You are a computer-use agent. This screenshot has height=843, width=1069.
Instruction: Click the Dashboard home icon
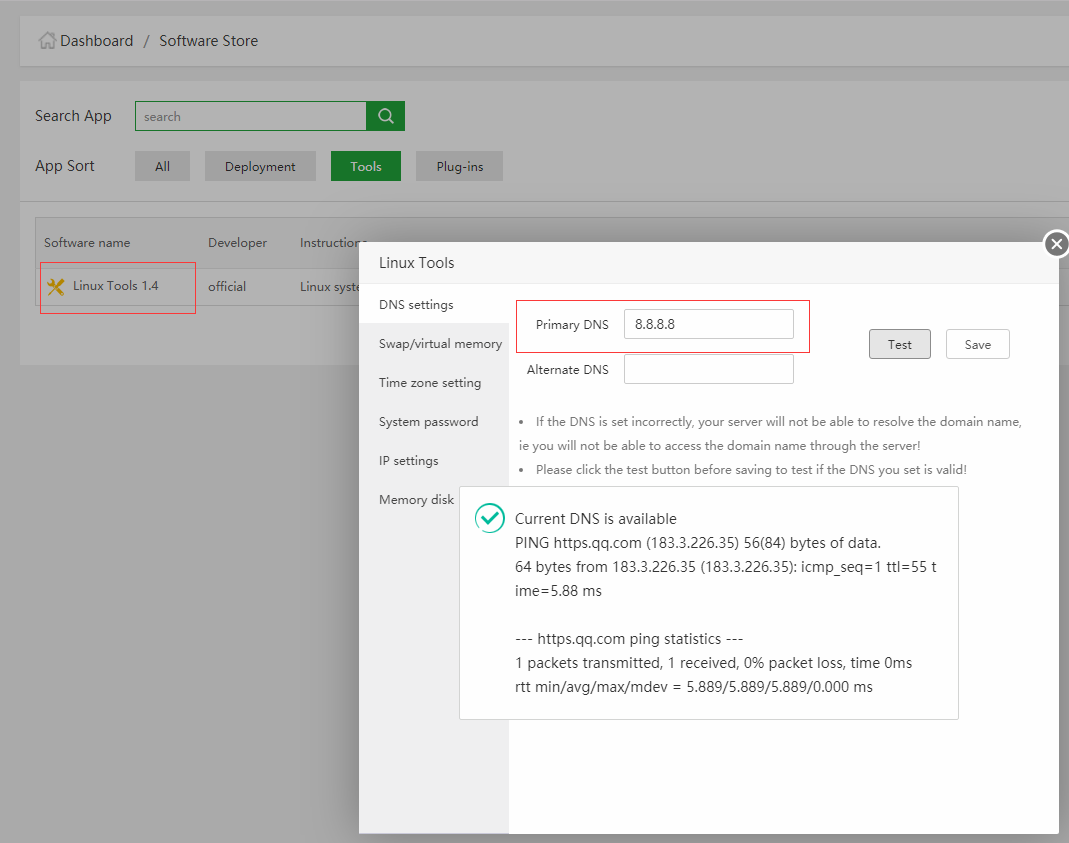pyautogui.click(x=47, y=41)
